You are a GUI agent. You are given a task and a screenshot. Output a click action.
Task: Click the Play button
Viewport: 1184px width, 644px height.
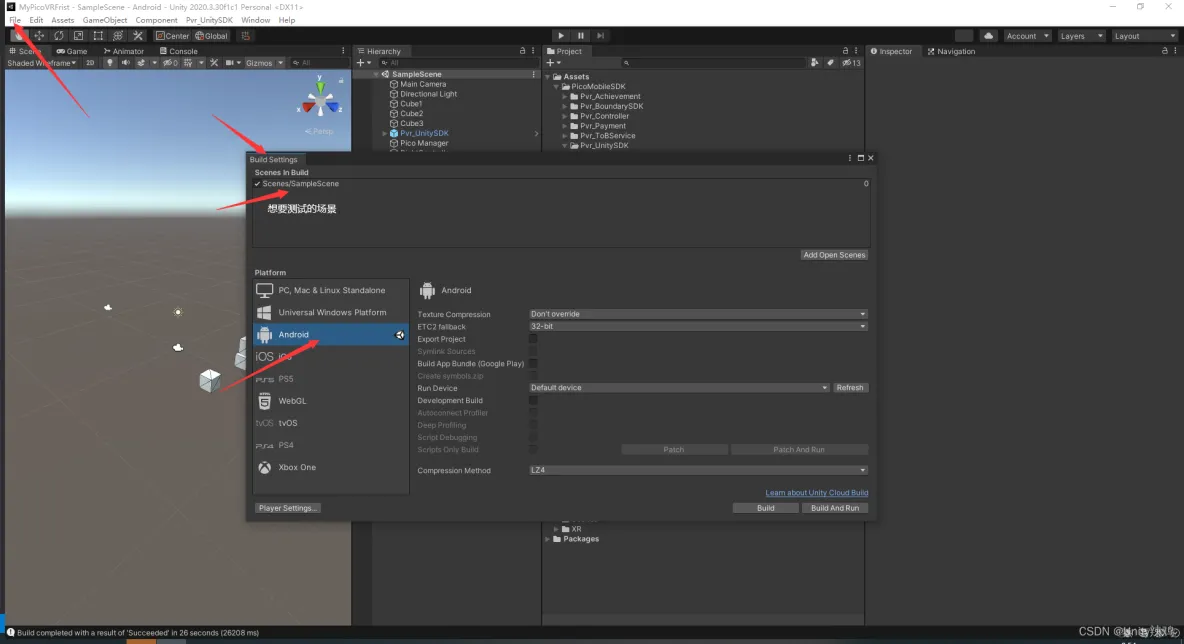click(560, 35)
